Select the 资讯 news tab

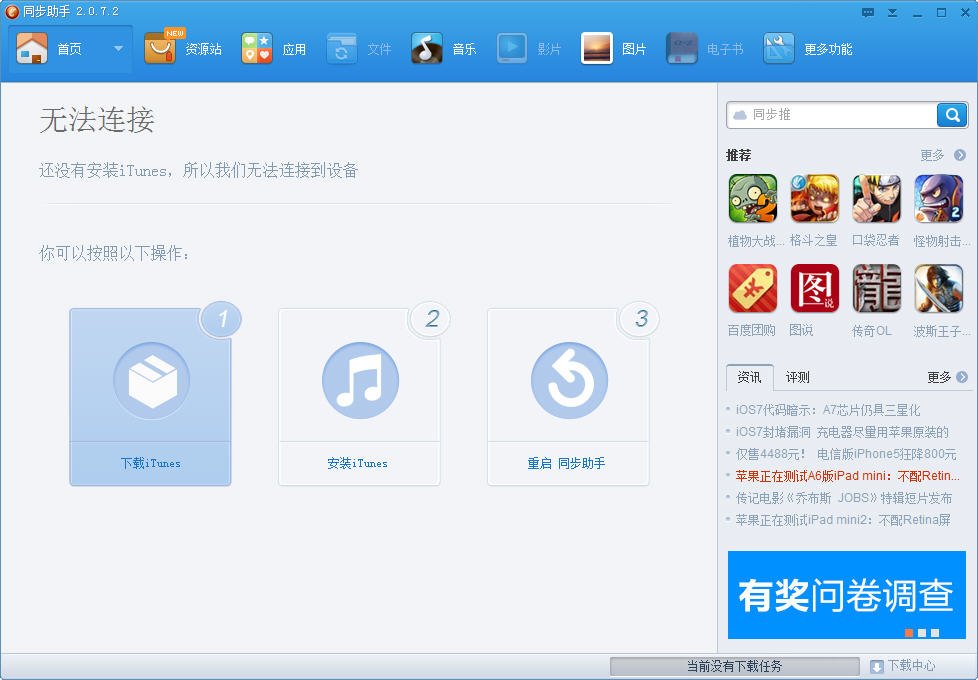tap(750, 377)
